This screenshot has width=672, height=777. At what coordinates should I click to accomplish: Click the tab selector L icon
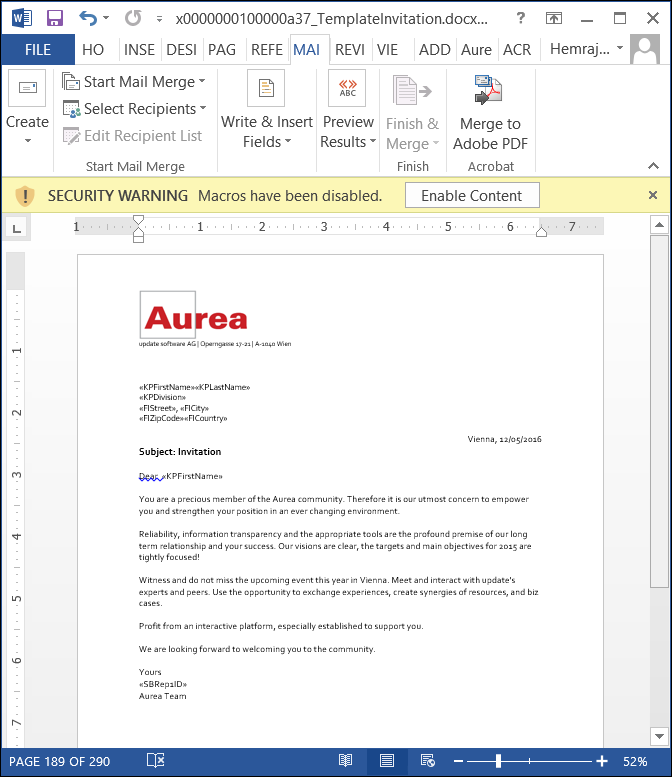coord(17,228)
